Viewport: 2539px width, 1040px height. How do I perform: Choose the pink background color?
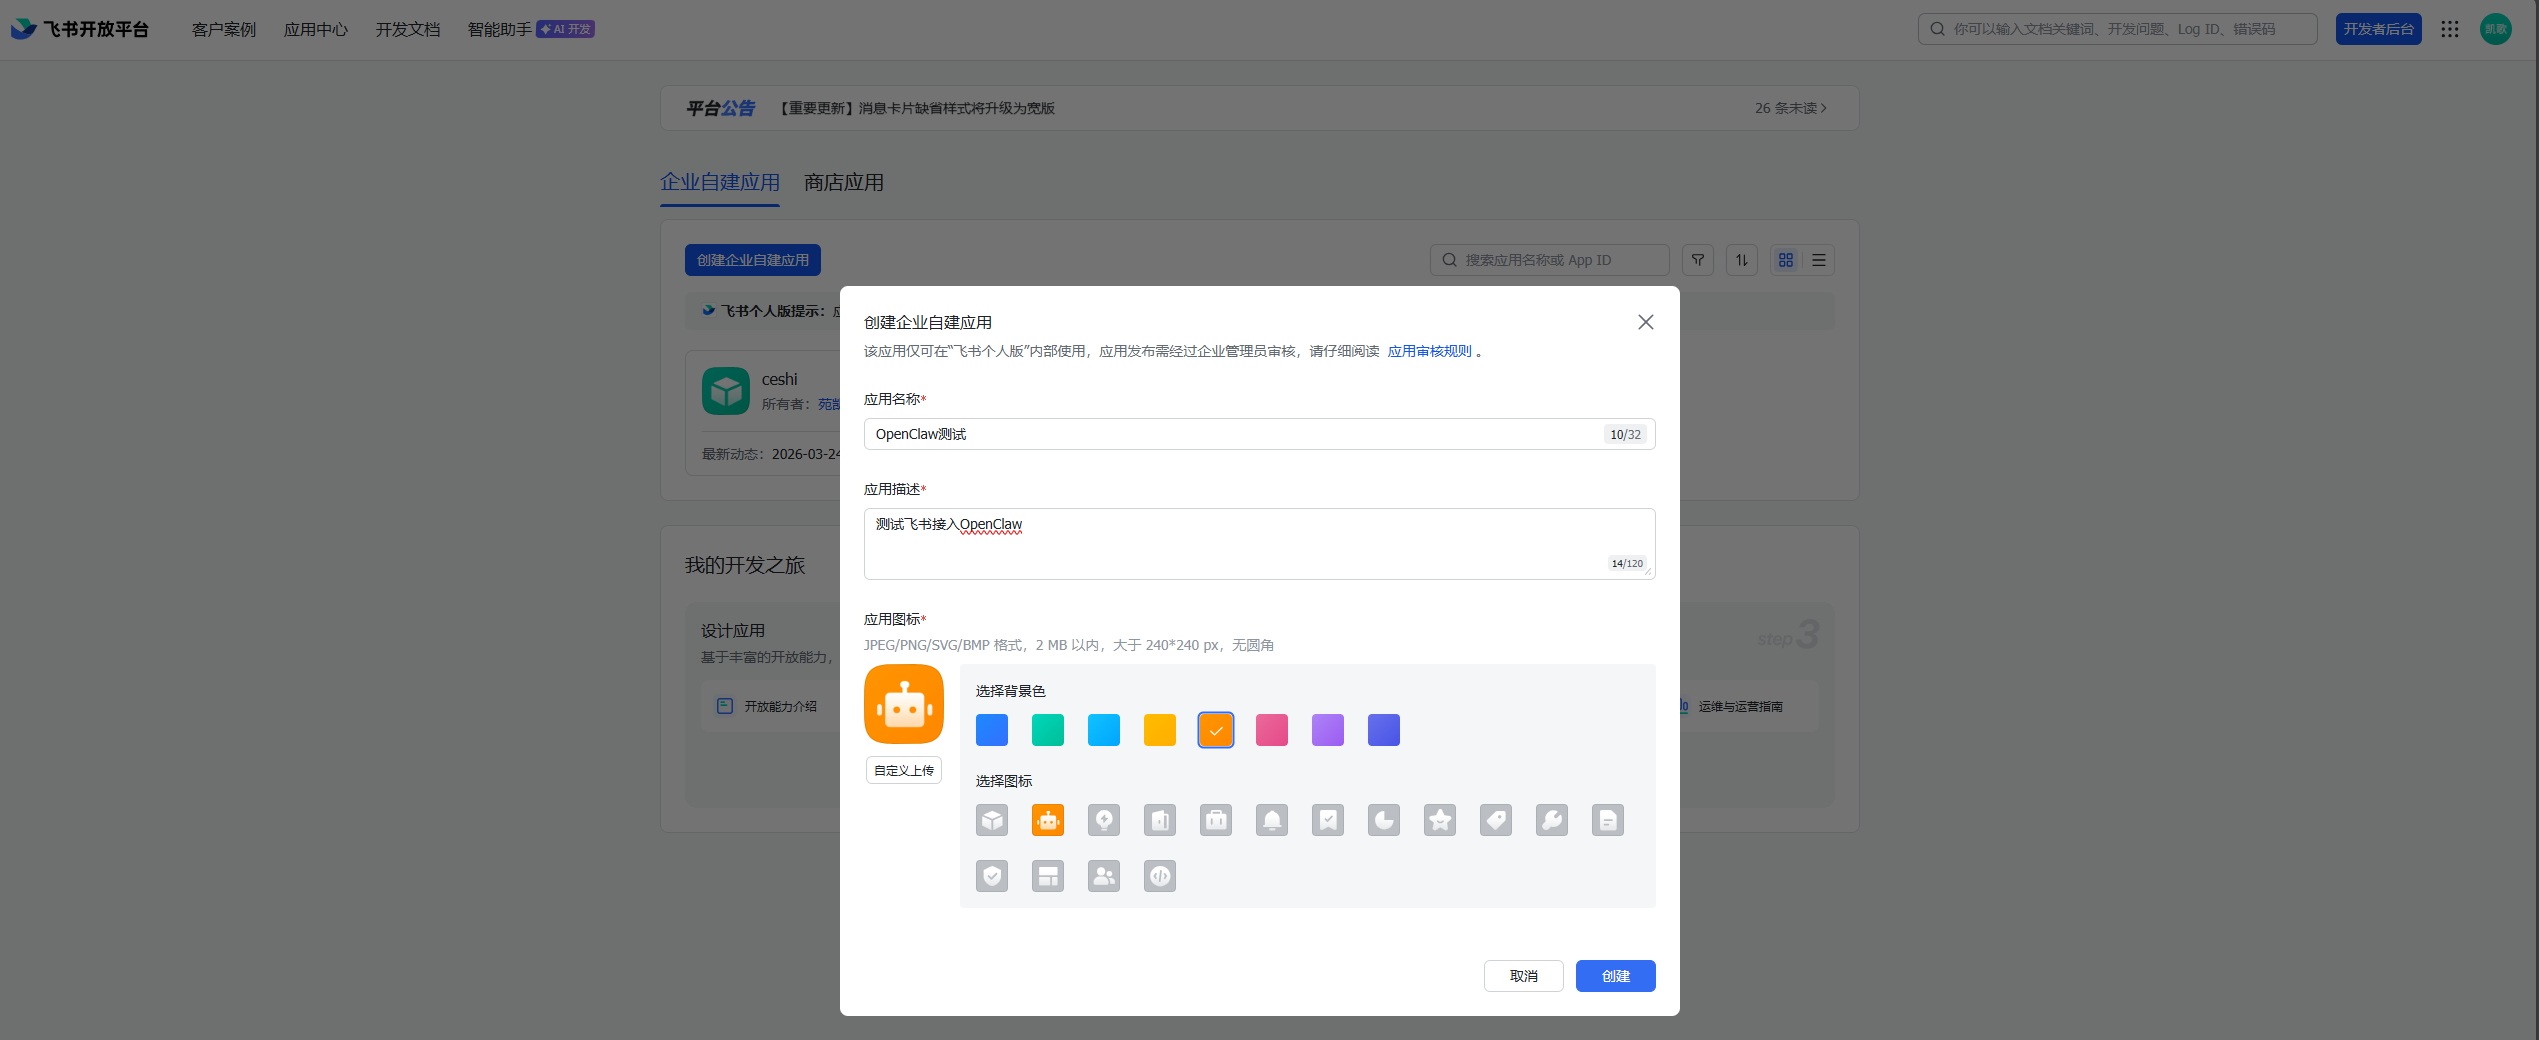tap(1271, 730)
